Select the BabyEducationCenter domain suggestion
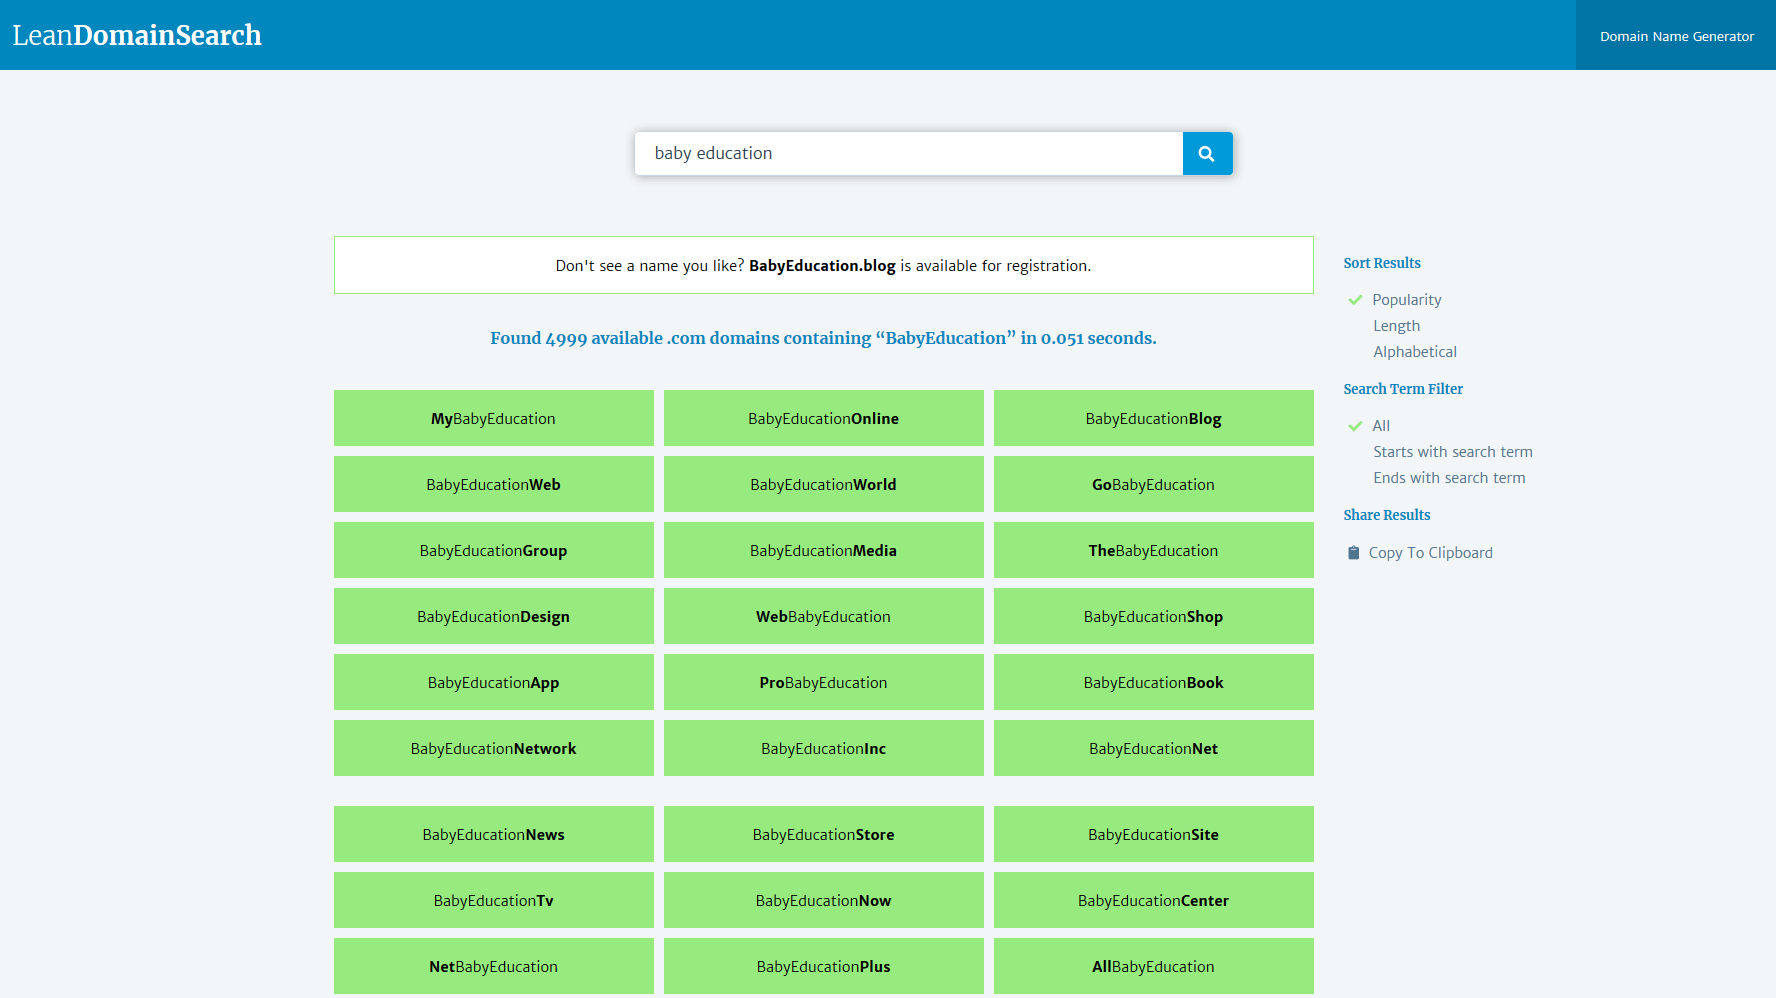Screen dimensions: 1776x998 click(1153, 900)
